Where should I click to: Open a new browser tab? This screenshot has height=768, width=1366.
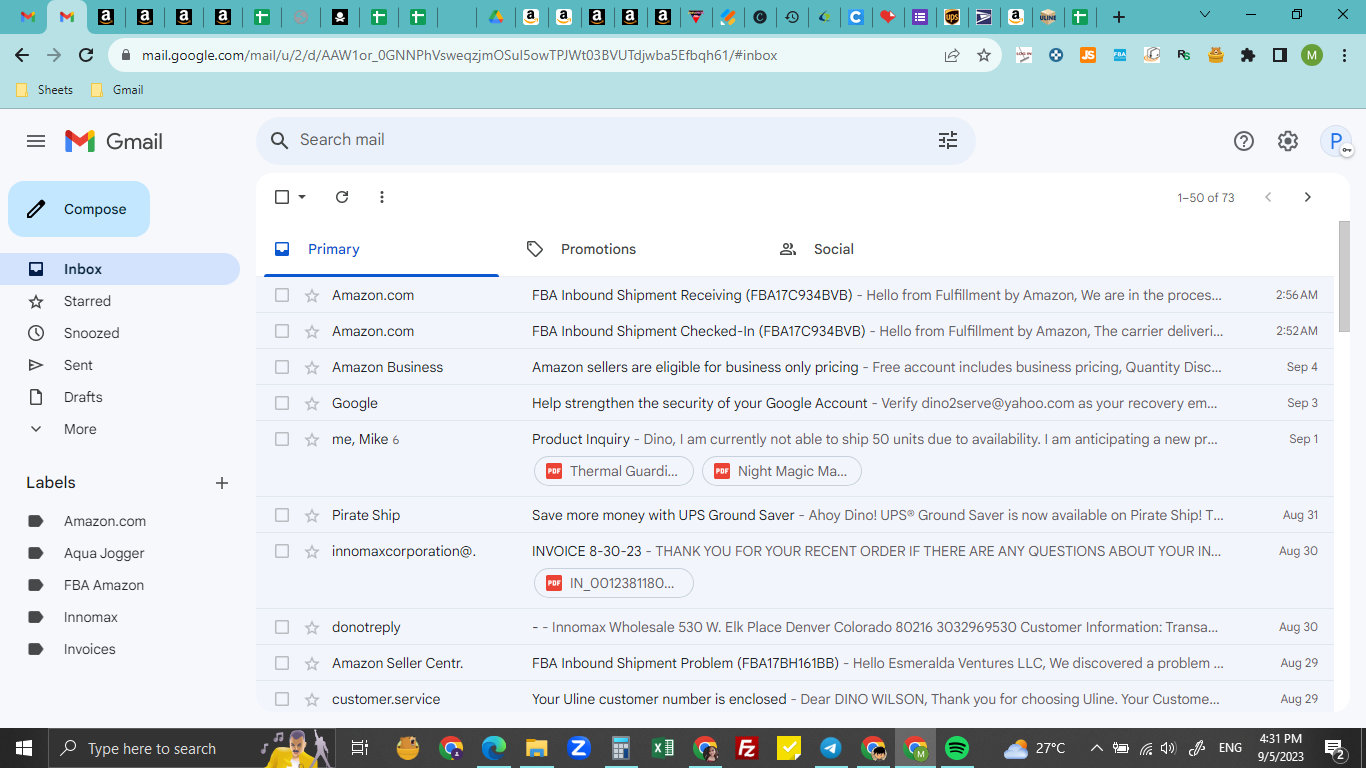[1119, 17]
